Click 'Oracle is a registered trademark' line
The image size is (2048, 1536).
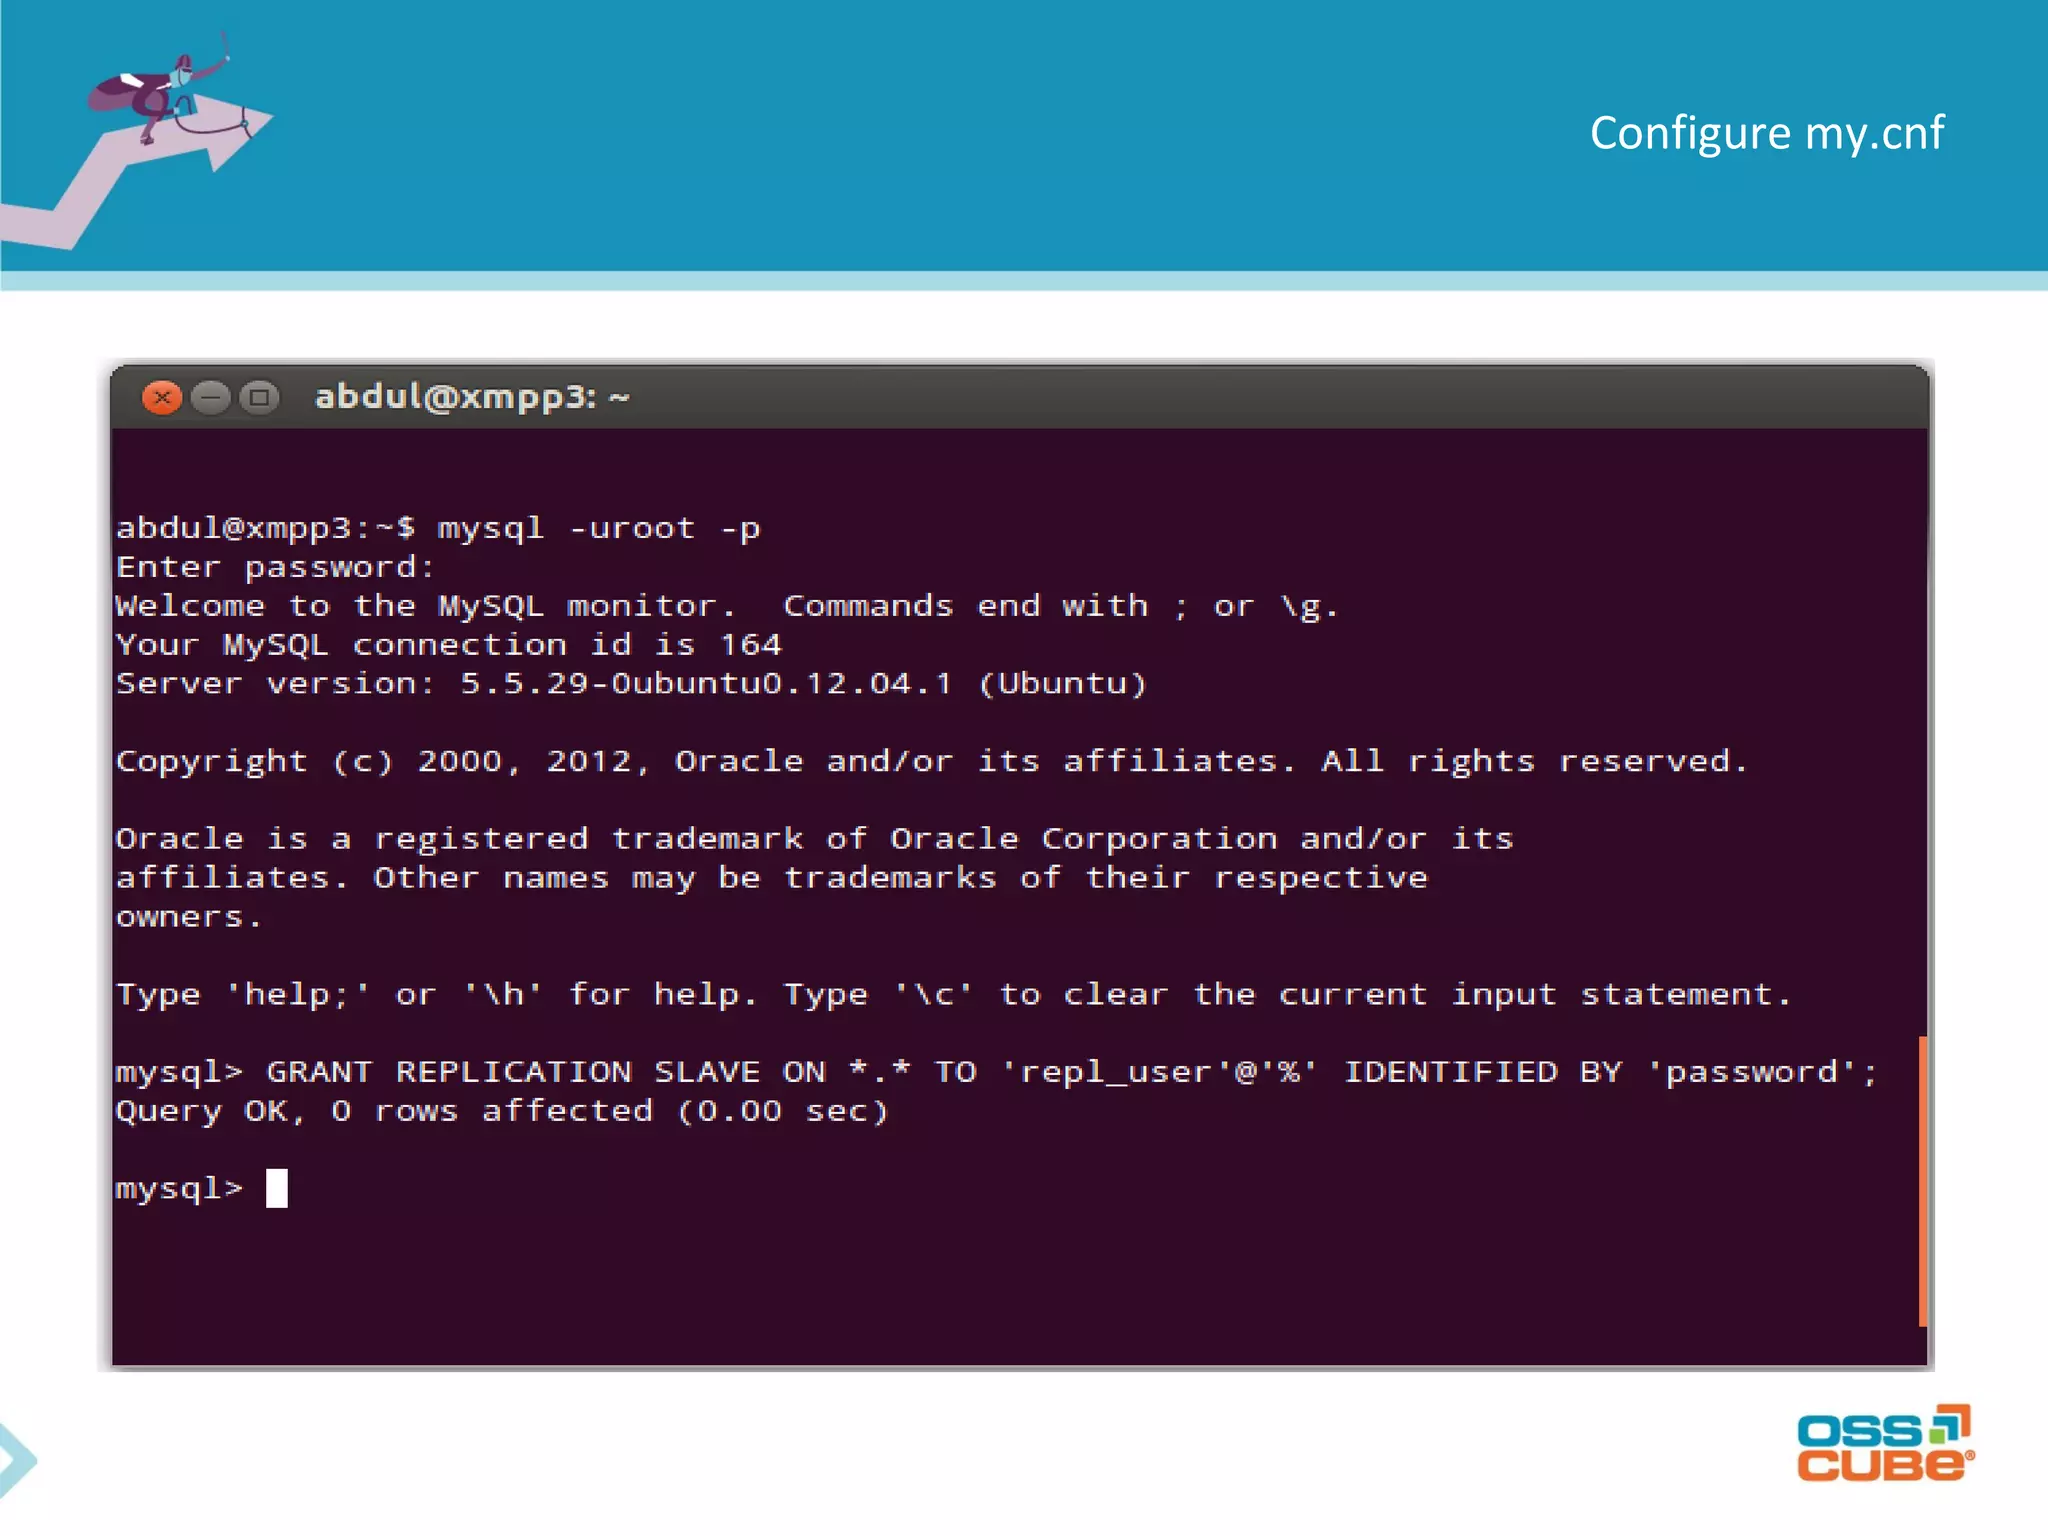(x=814, y=839)
